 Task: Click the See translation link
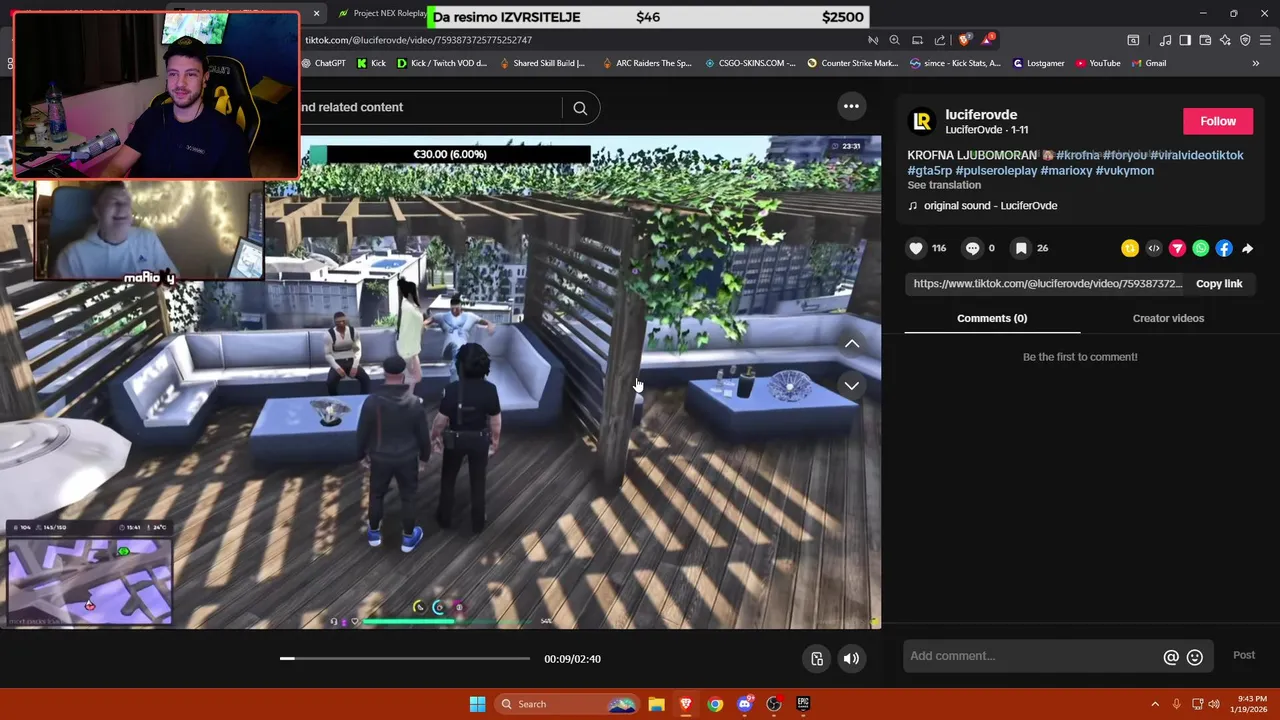pyautogui.click(x=944, y=185)
